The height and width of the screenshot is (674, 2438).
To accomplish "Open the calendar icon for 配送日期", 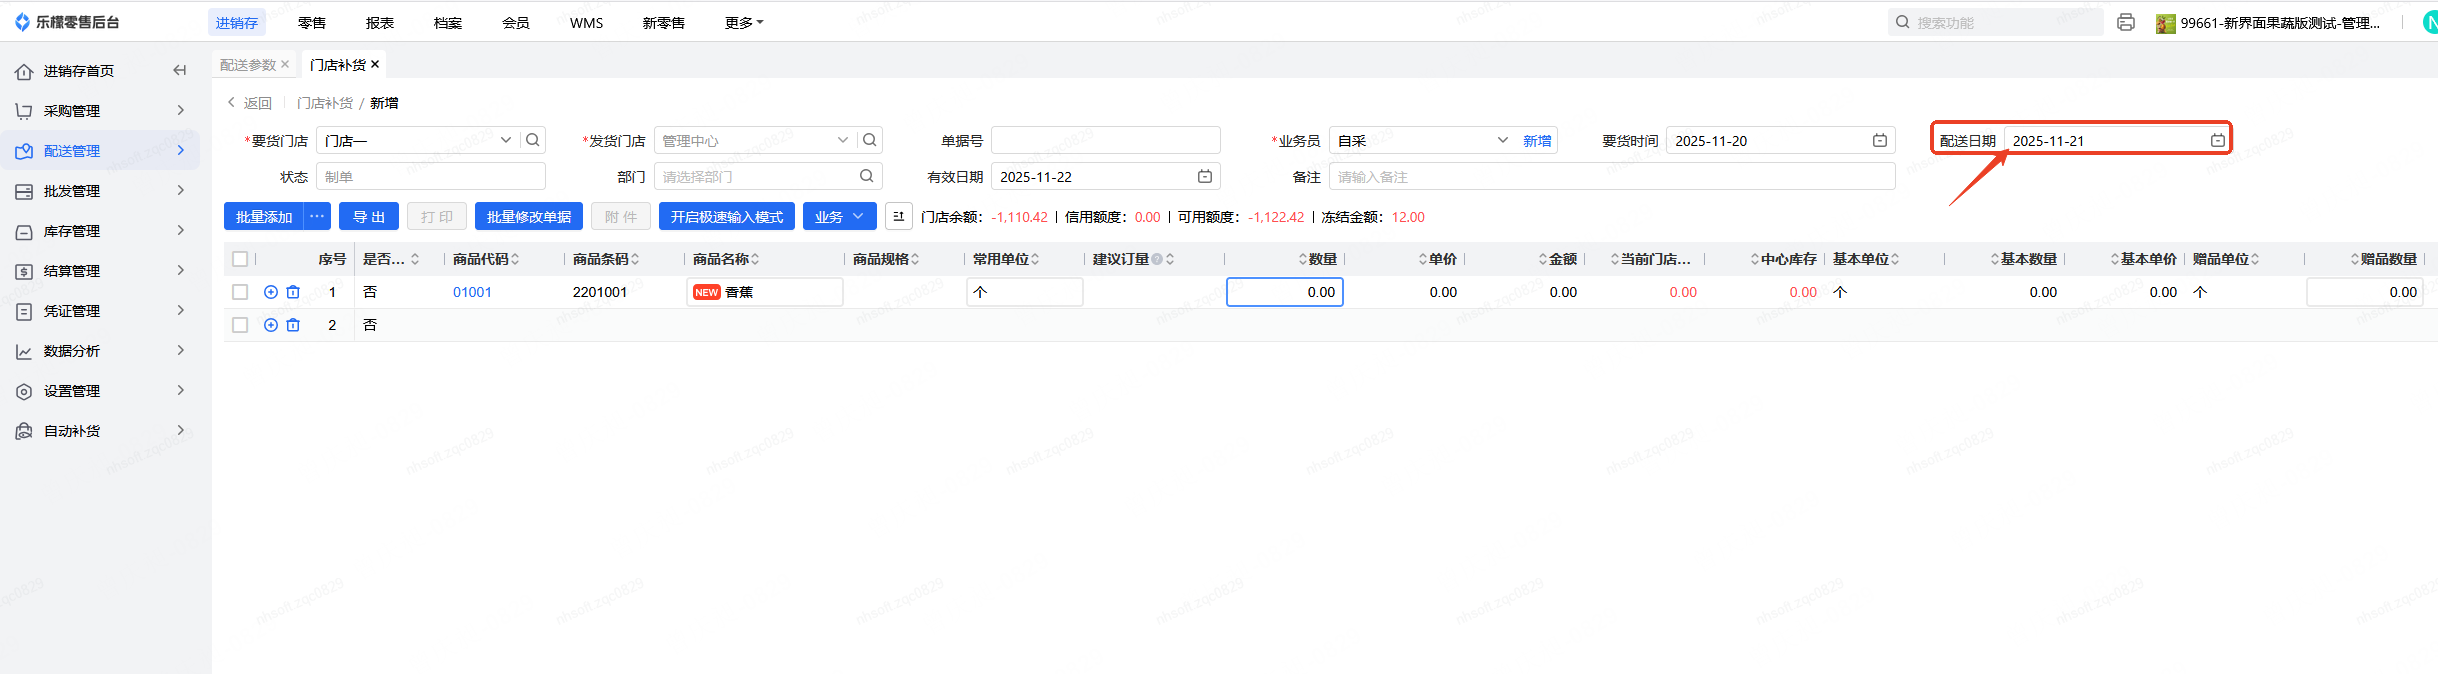I will tap(2218, 140).
